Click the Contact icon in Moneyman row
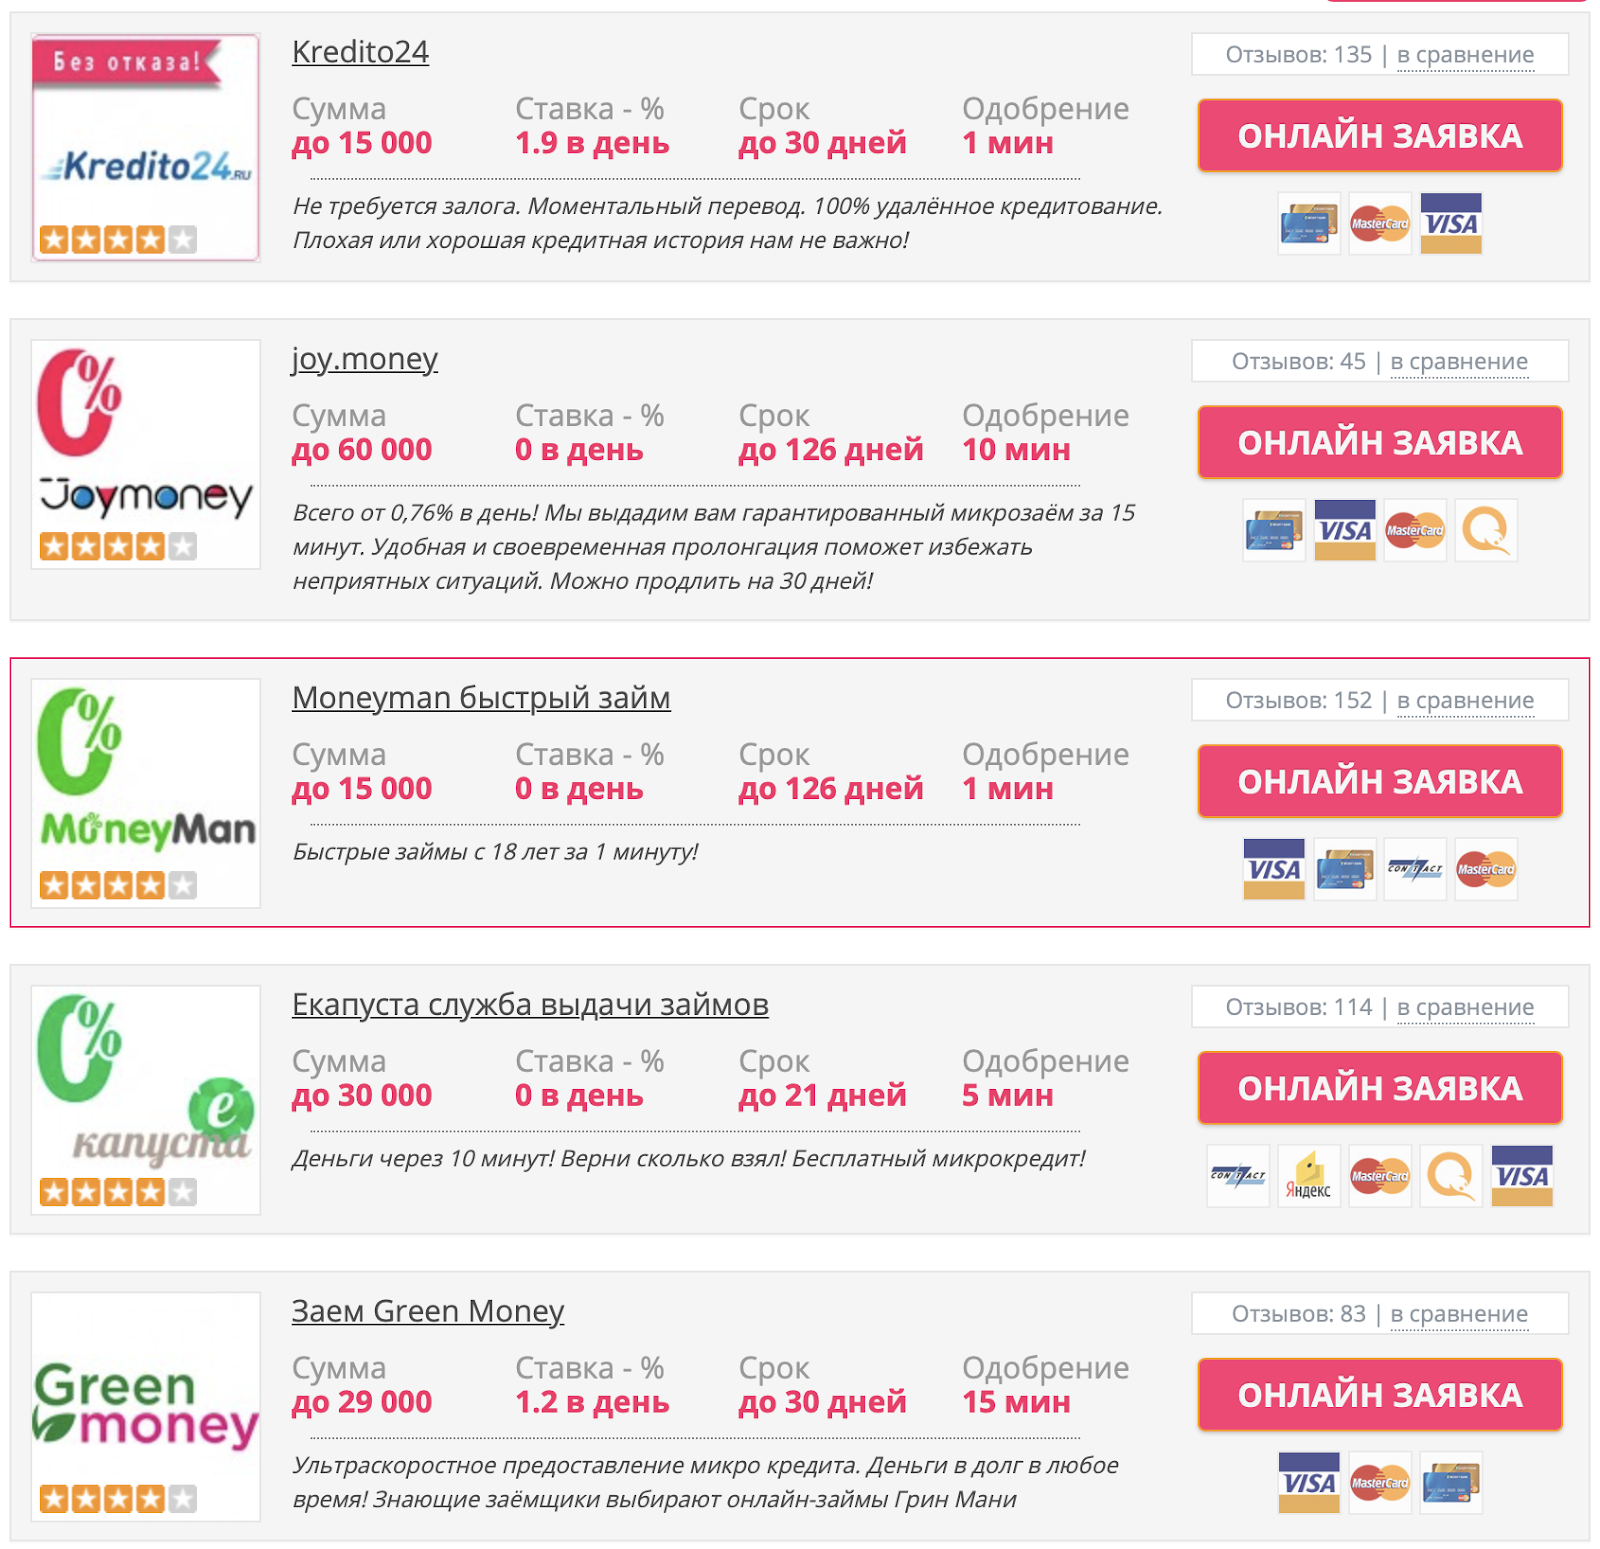The height and width of the screenshot is (1549, 1600). click(x=1415, y=869)
